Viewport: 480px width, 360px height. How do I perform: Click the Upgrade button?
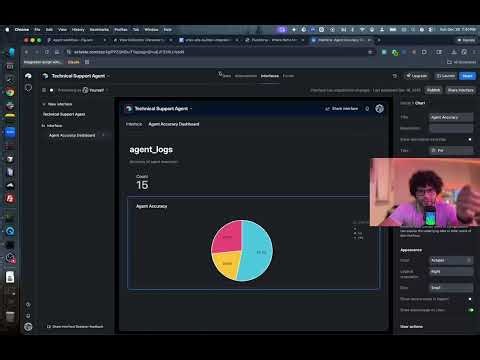(x=417, y=76)
